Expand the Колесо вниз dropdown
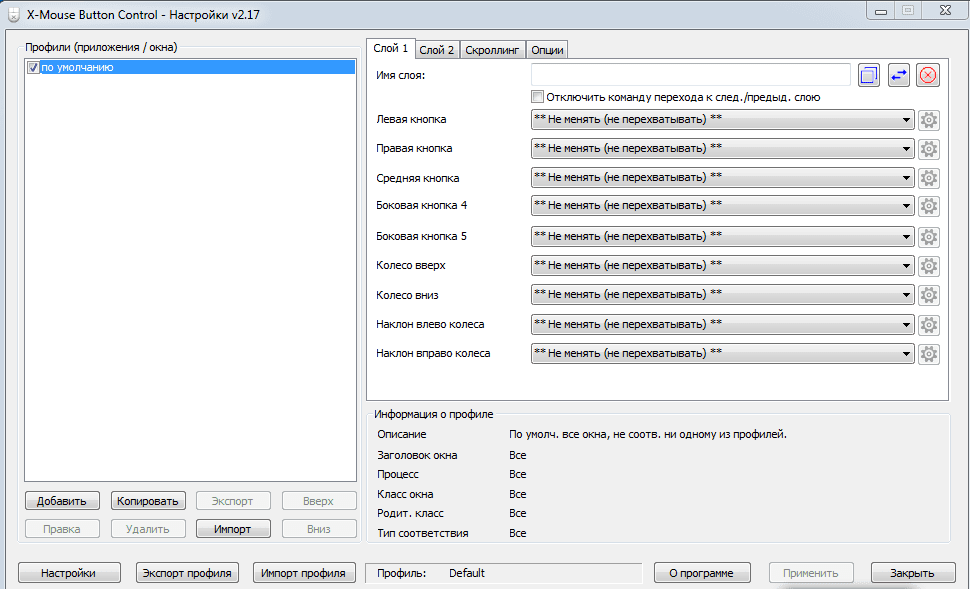The image size is (970, 589). pyautogui.click(x=906, y=296)
